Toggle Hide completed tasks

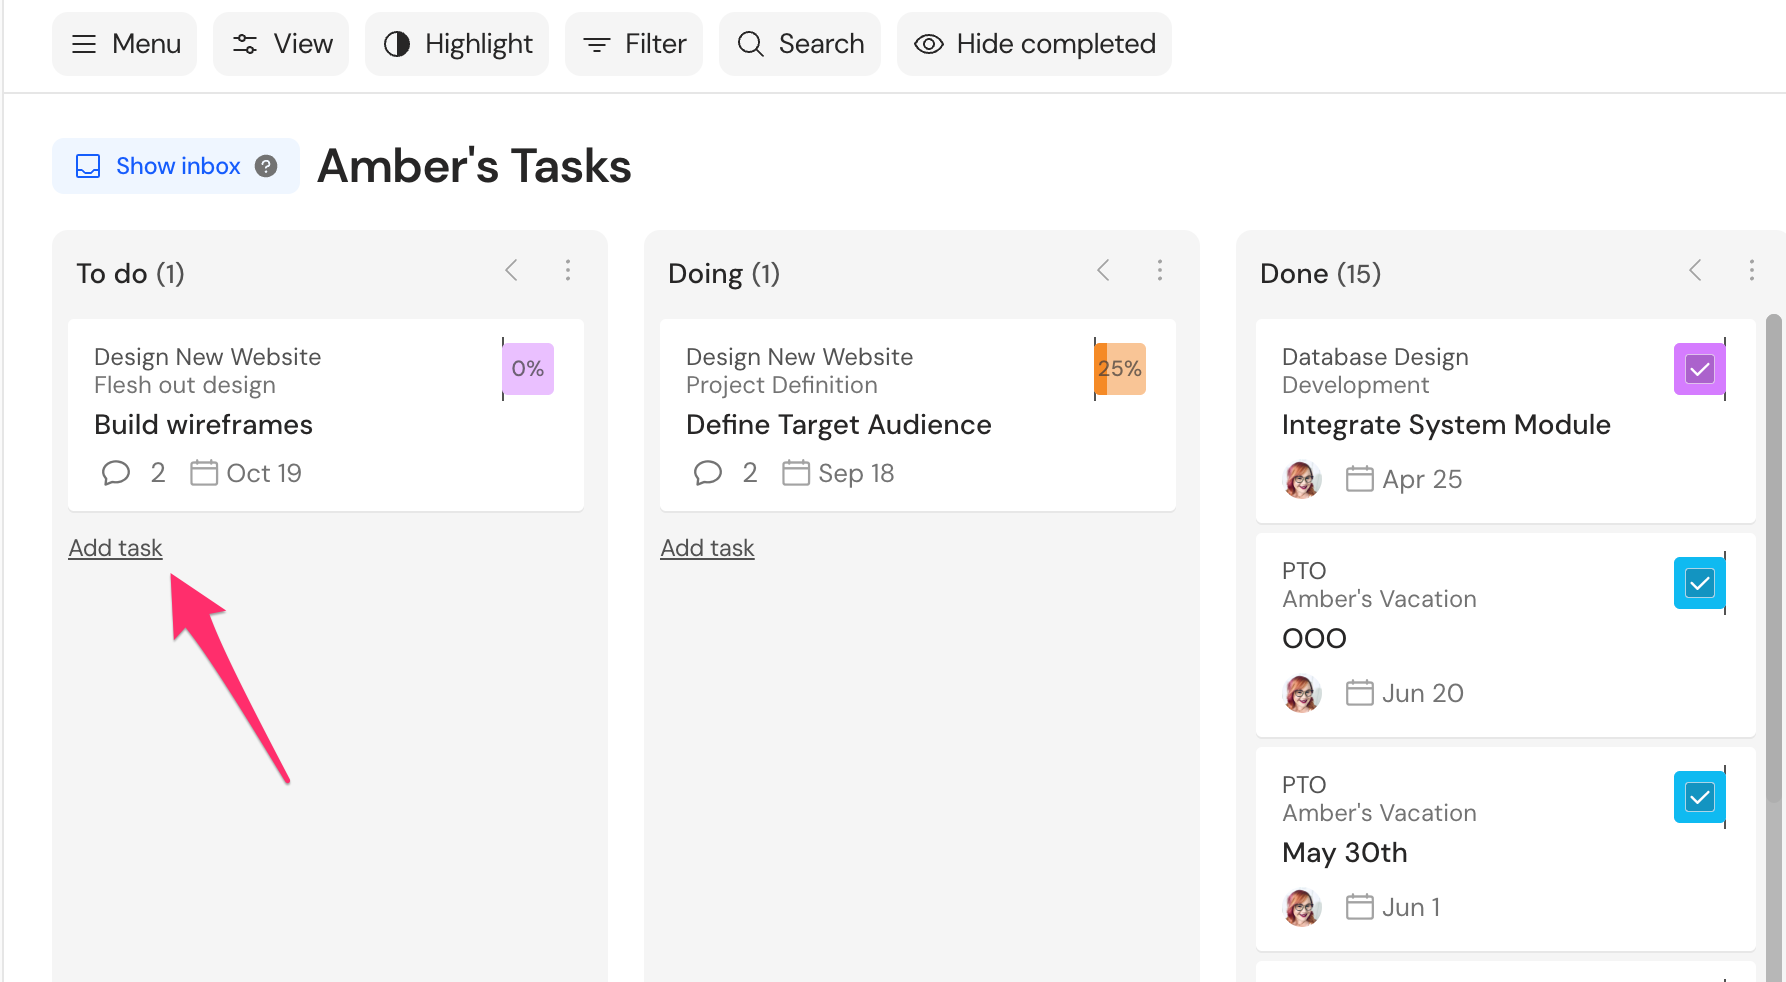coord(1034,44)
